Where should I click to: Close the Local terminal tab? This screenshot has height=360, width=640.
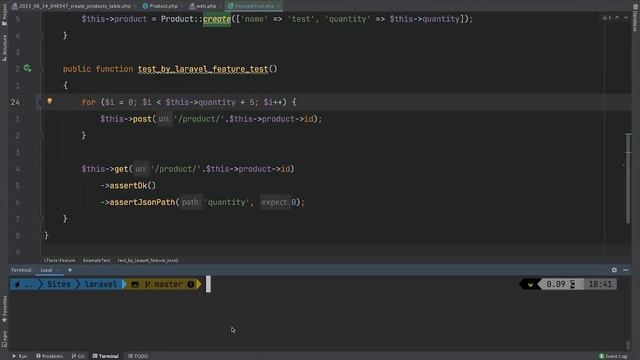(58, 270)
